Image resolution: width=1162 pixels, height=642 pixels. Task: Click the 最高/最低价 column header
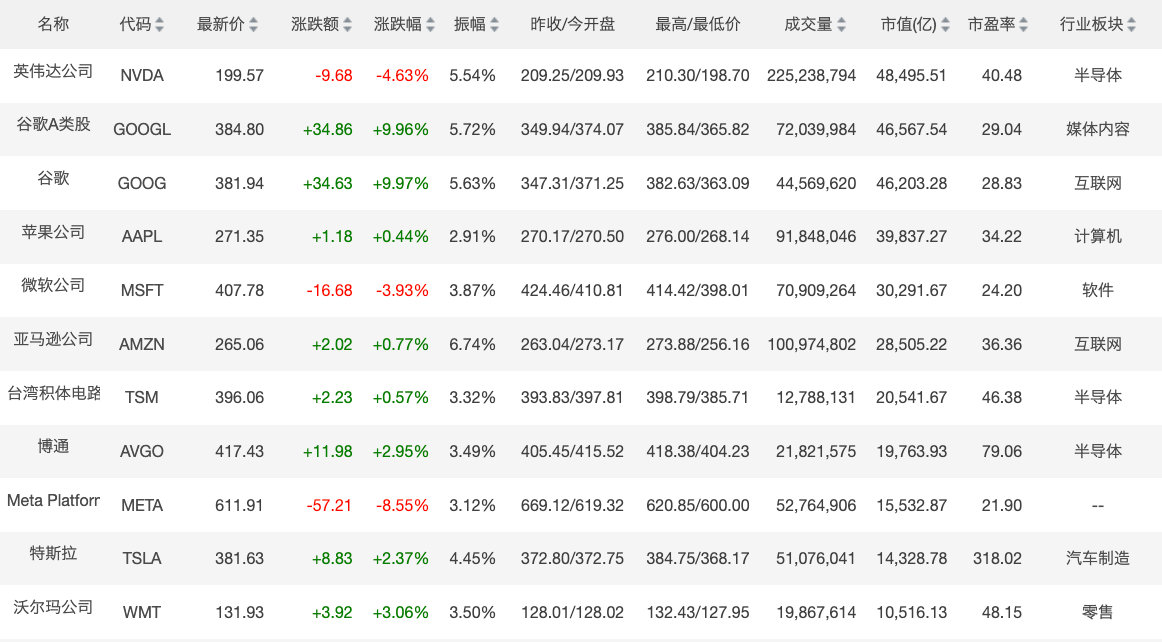[697, 24]
